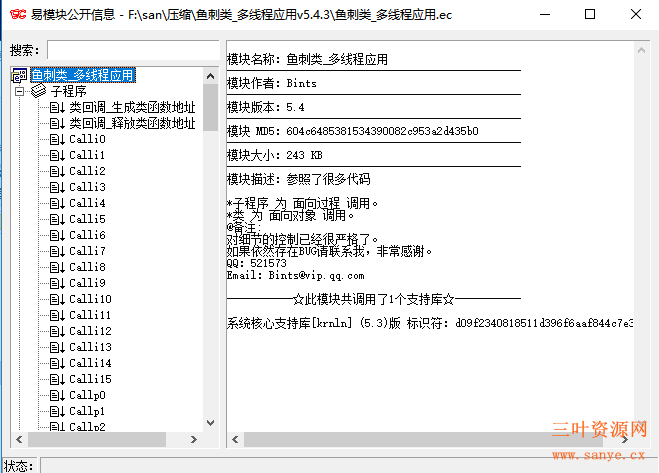Click the subroutine icon next to Calli9
The height and width of the screenshot is (473, 659).
click(57, 283)
